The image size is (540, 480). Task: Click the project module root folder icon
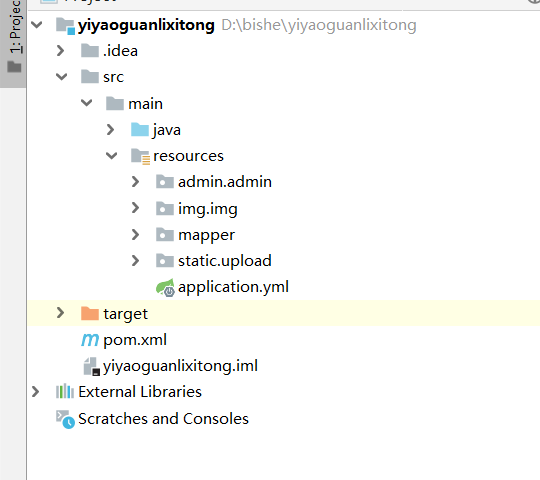pyautogui.click(x=65, y=26)
